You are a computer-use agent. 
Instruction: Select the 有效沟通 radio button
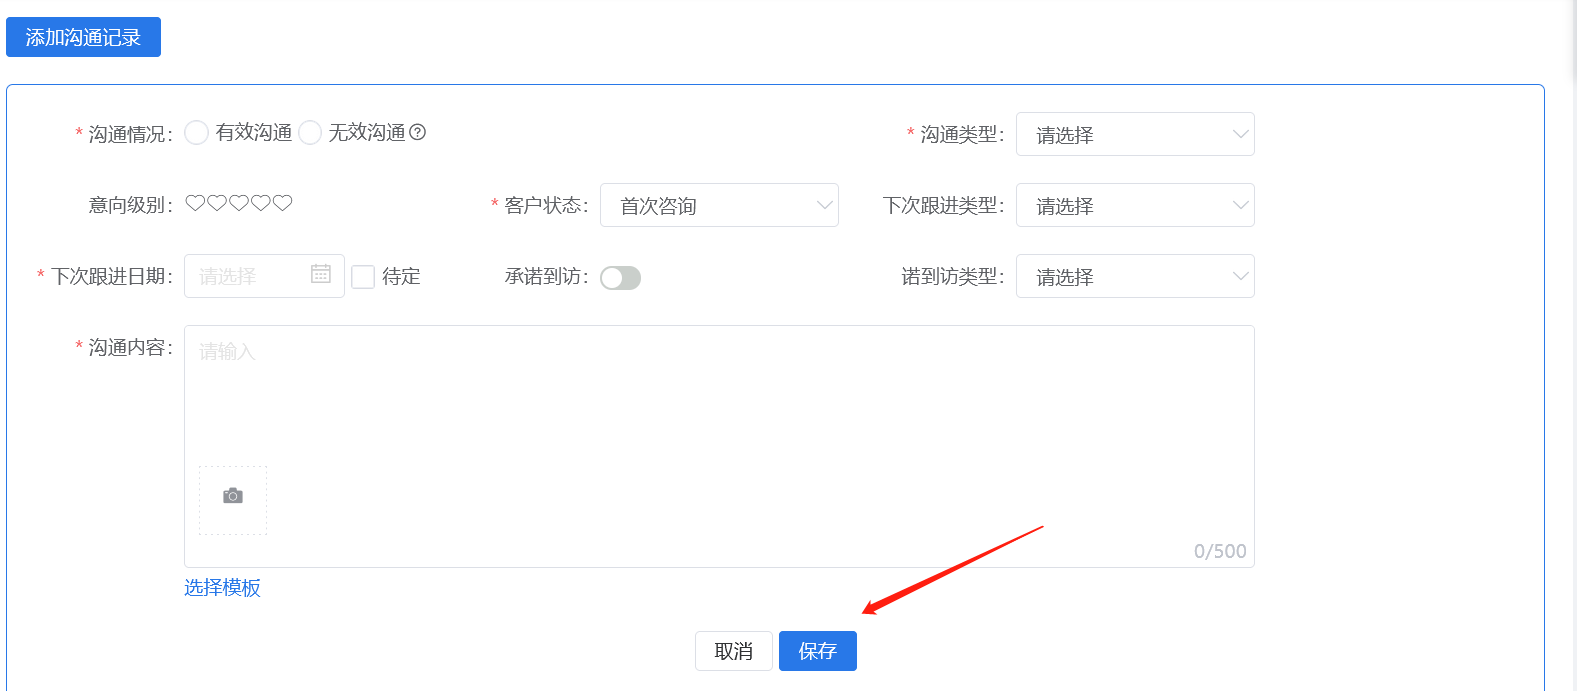pos(197,132)
